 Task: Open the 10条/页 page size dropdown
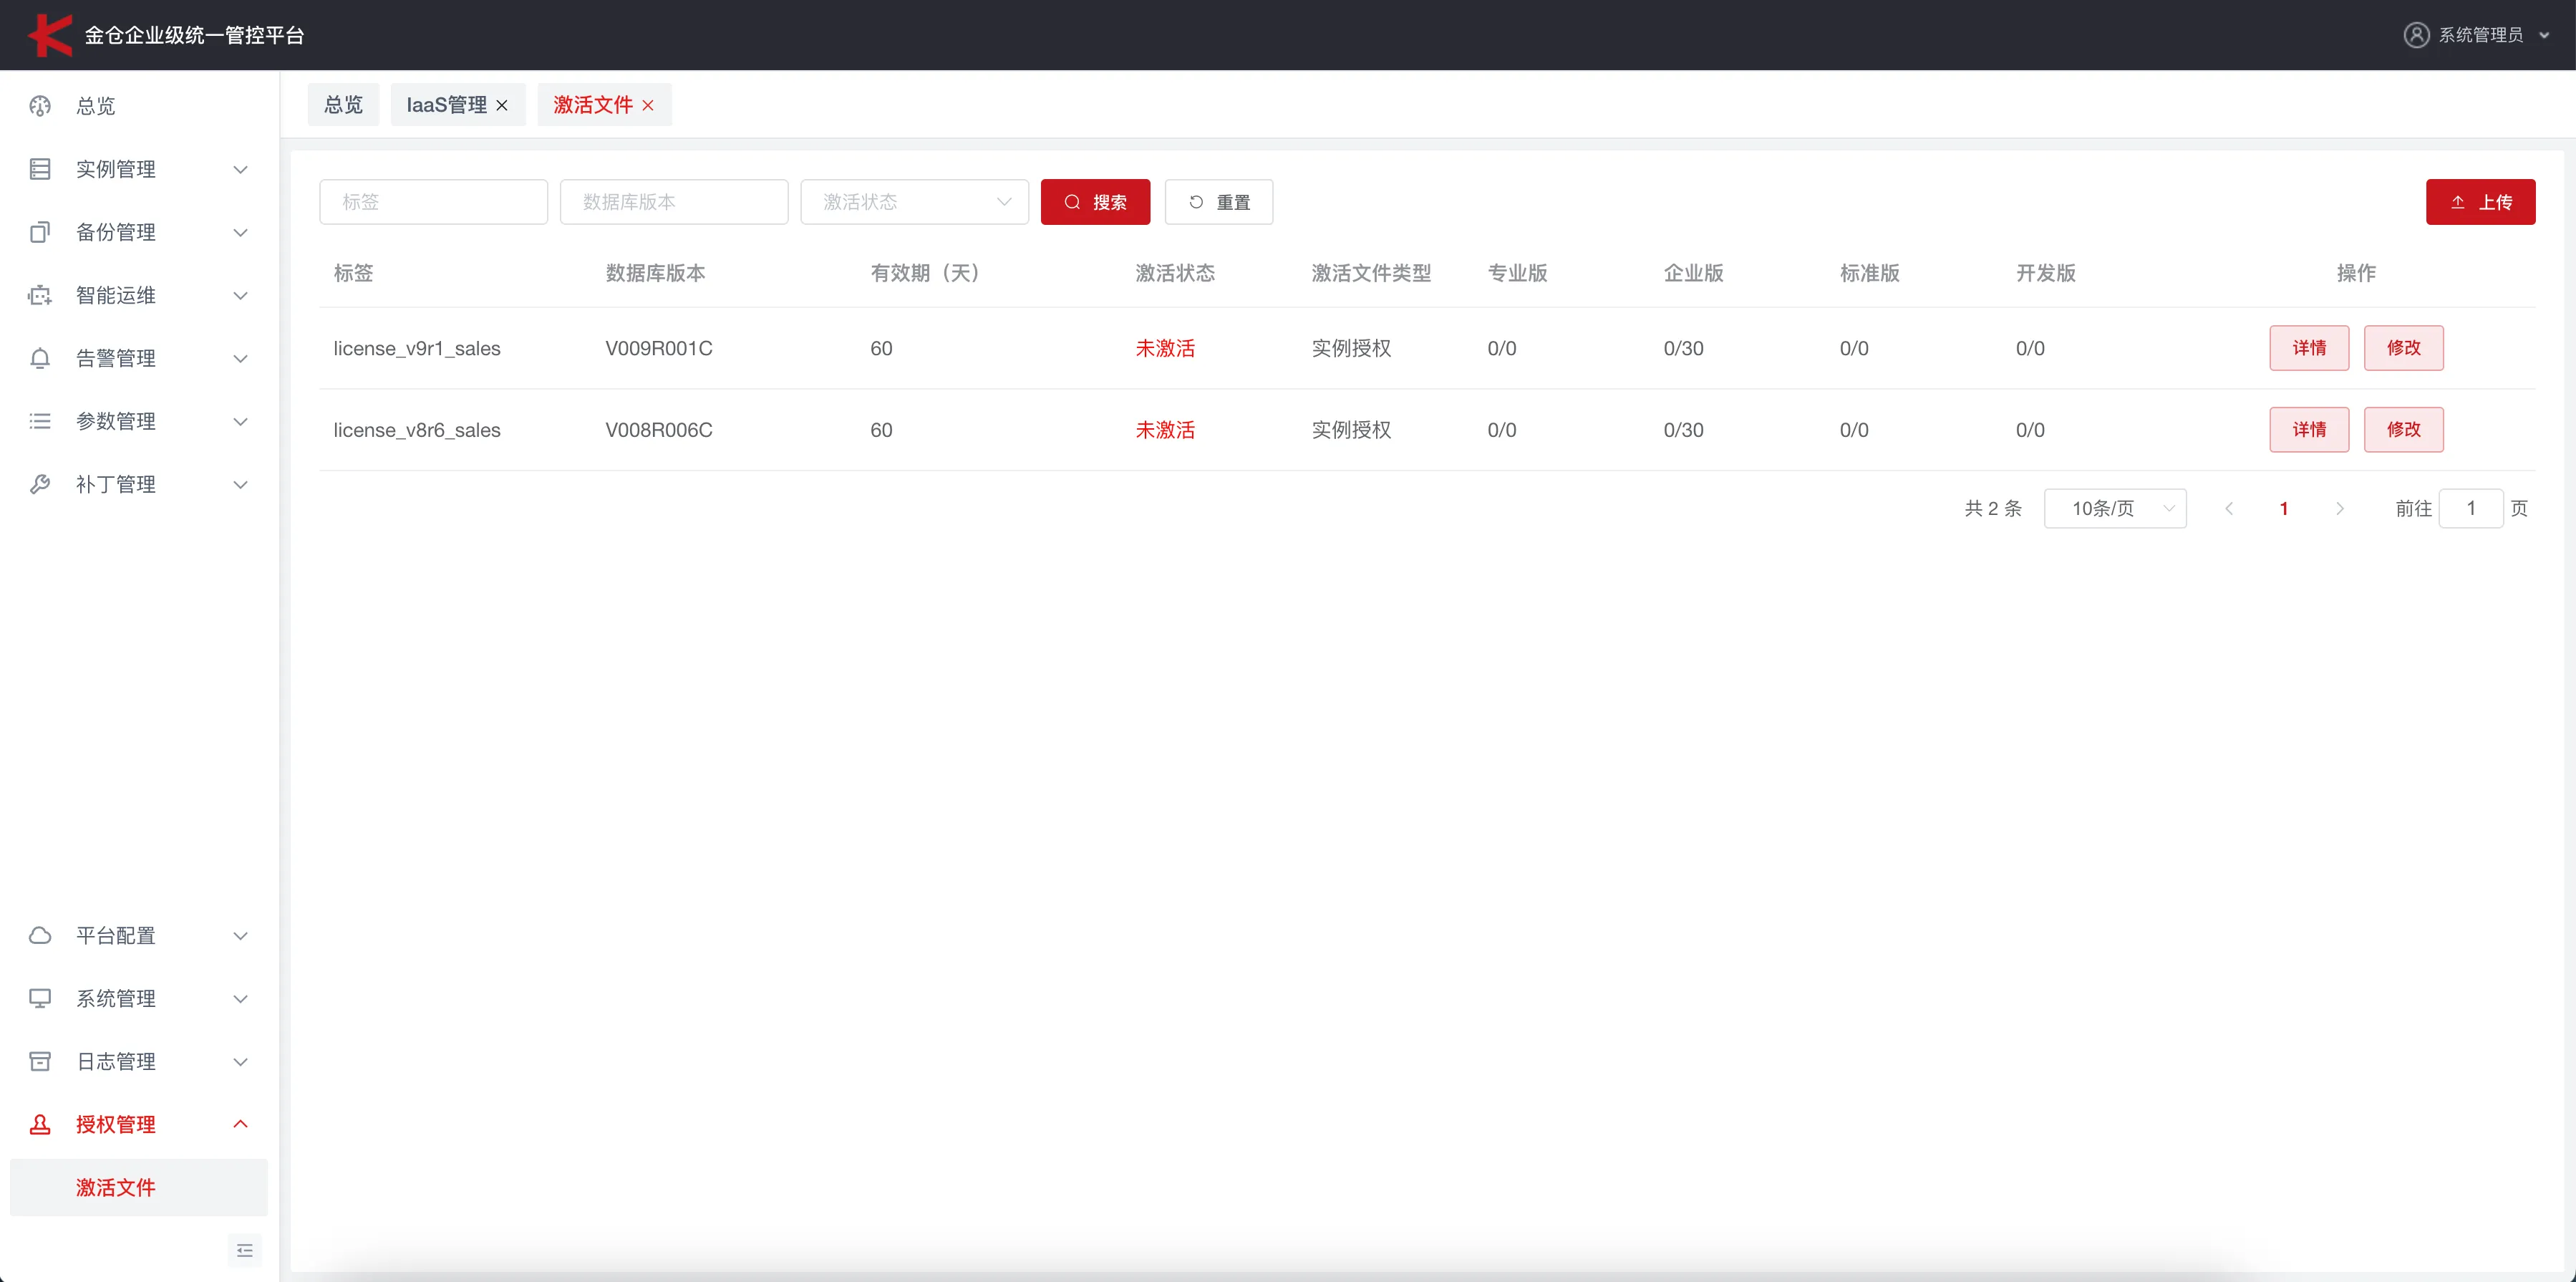point(2115,508)
